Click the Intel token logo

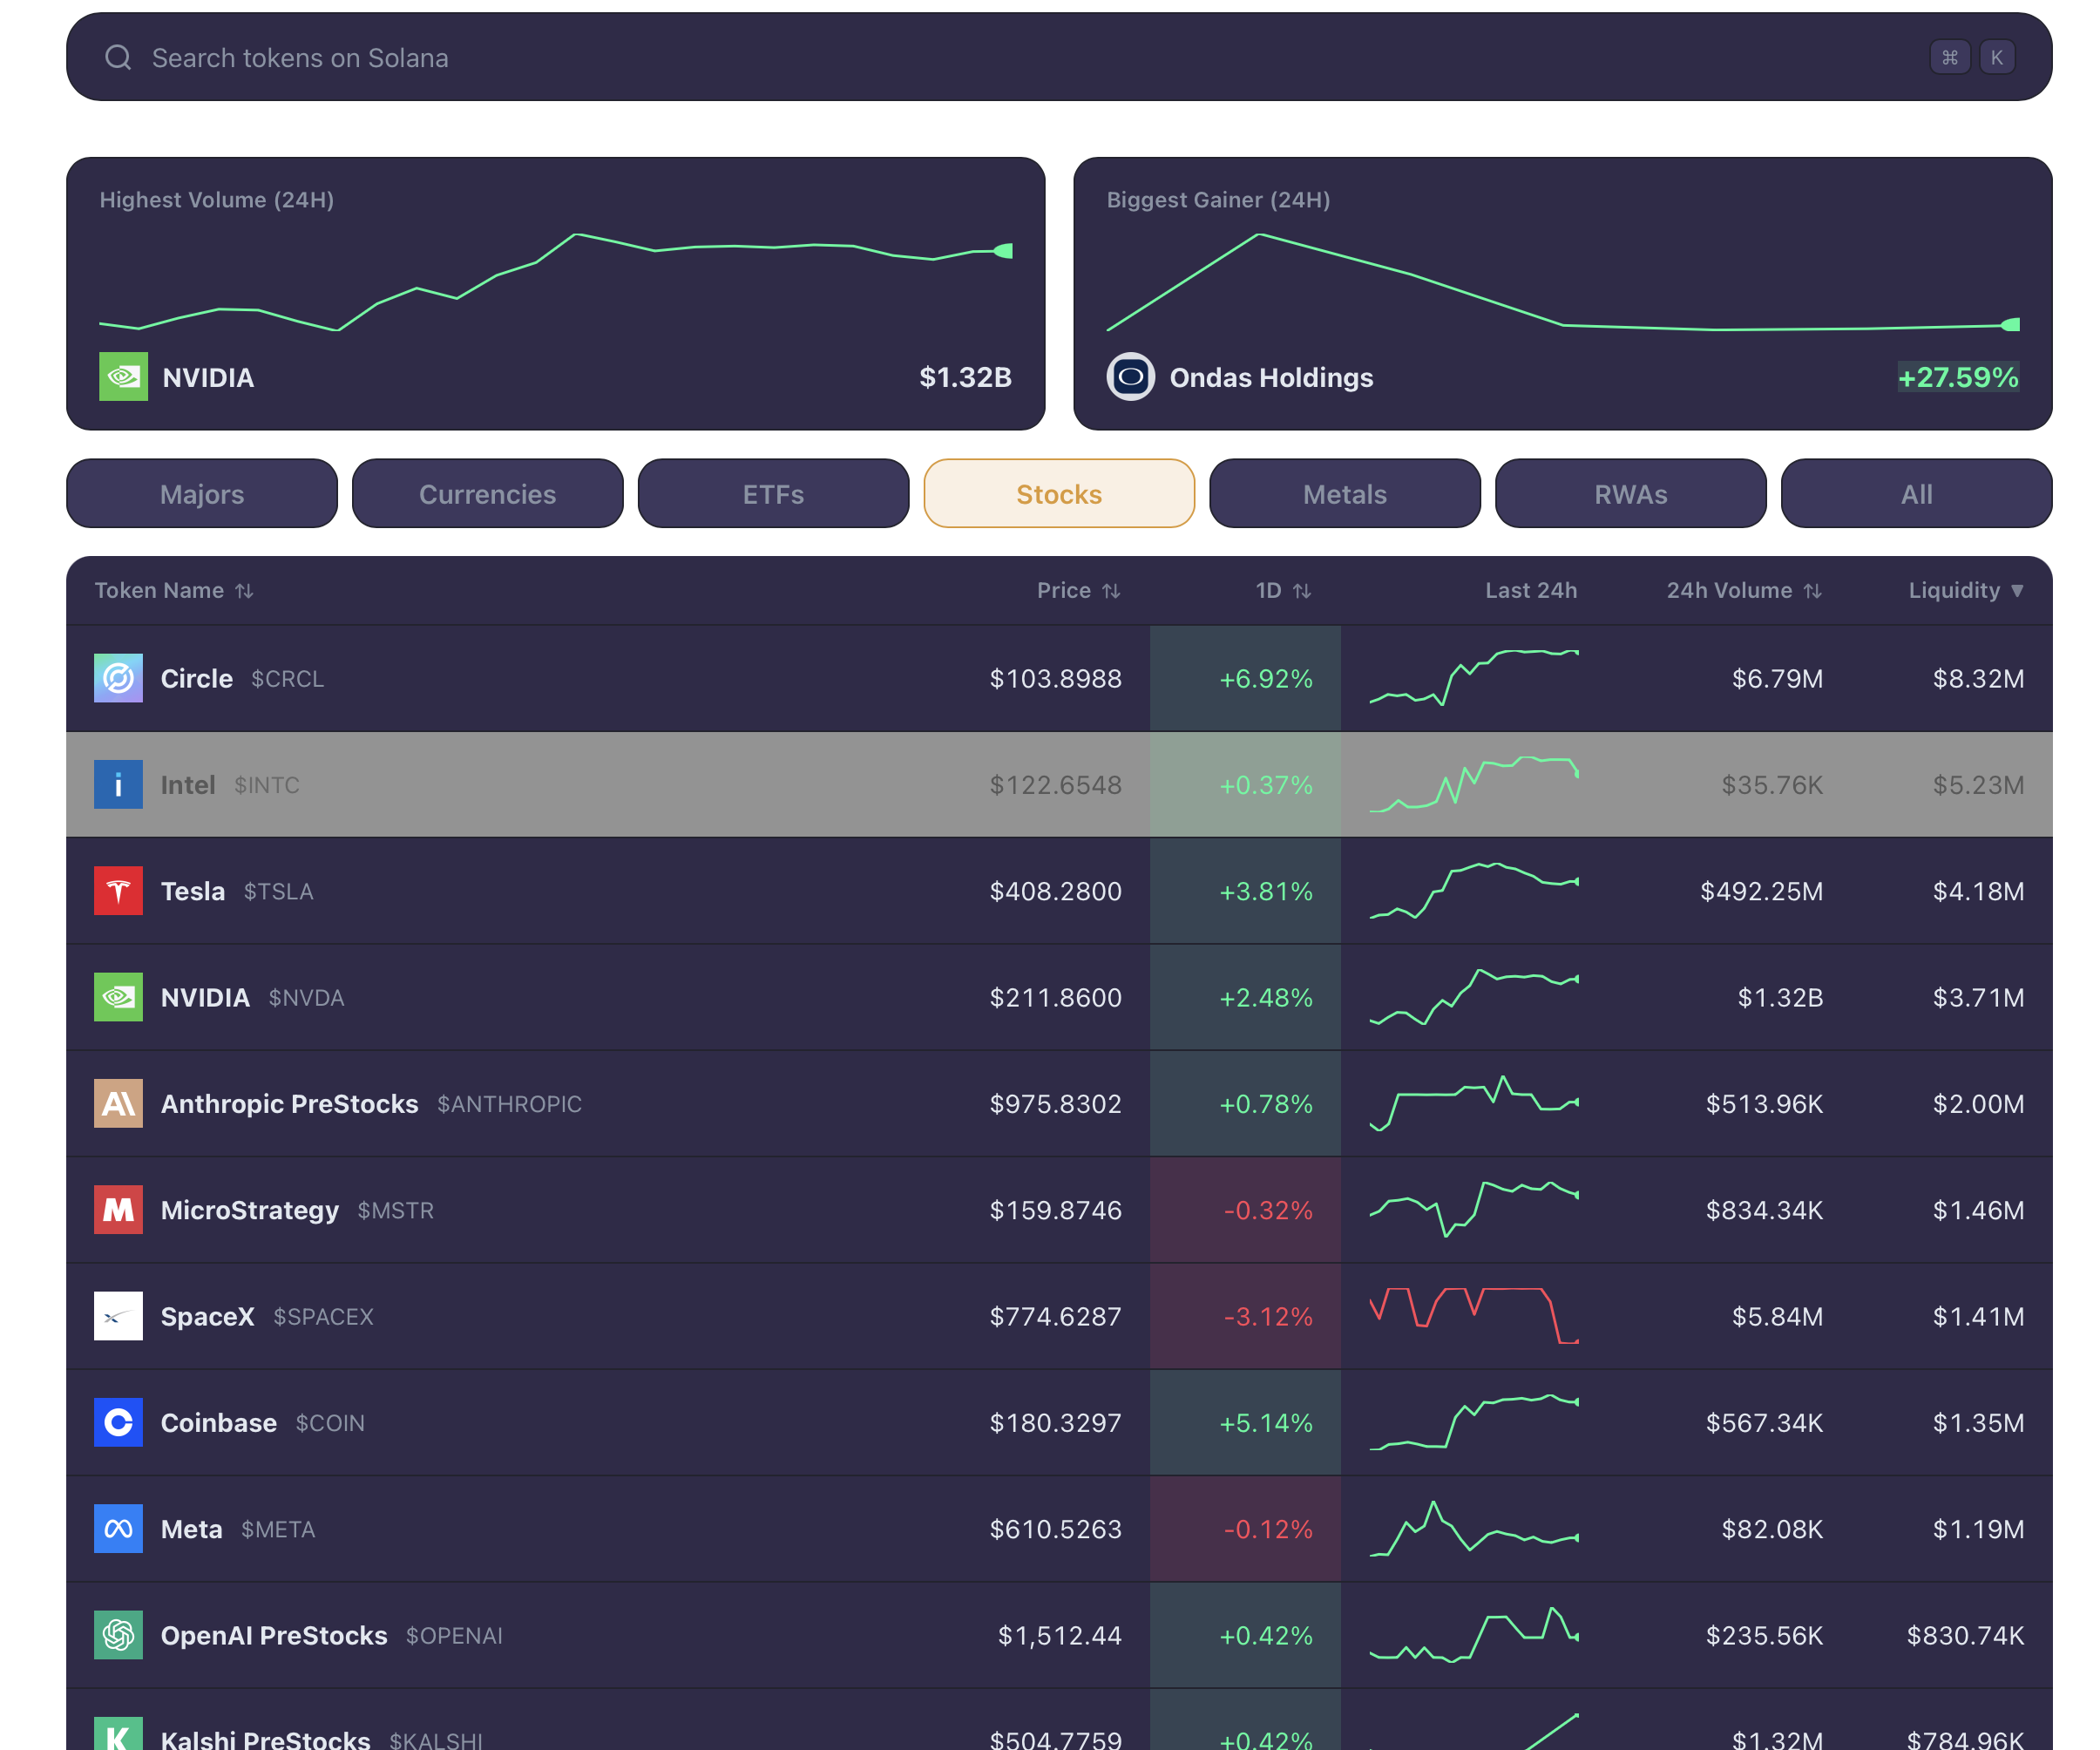coord(119,785)
